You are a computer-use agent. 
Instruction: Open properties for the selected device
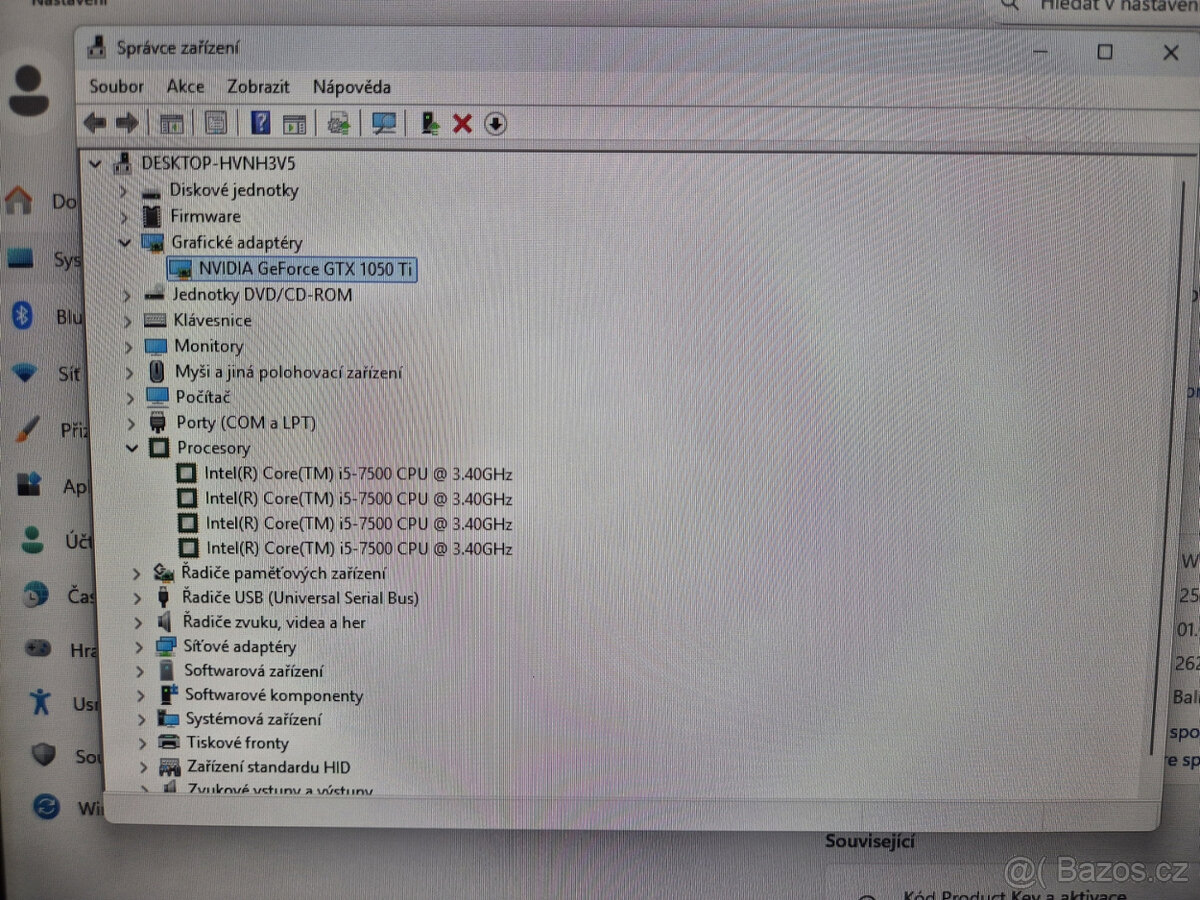215,122
